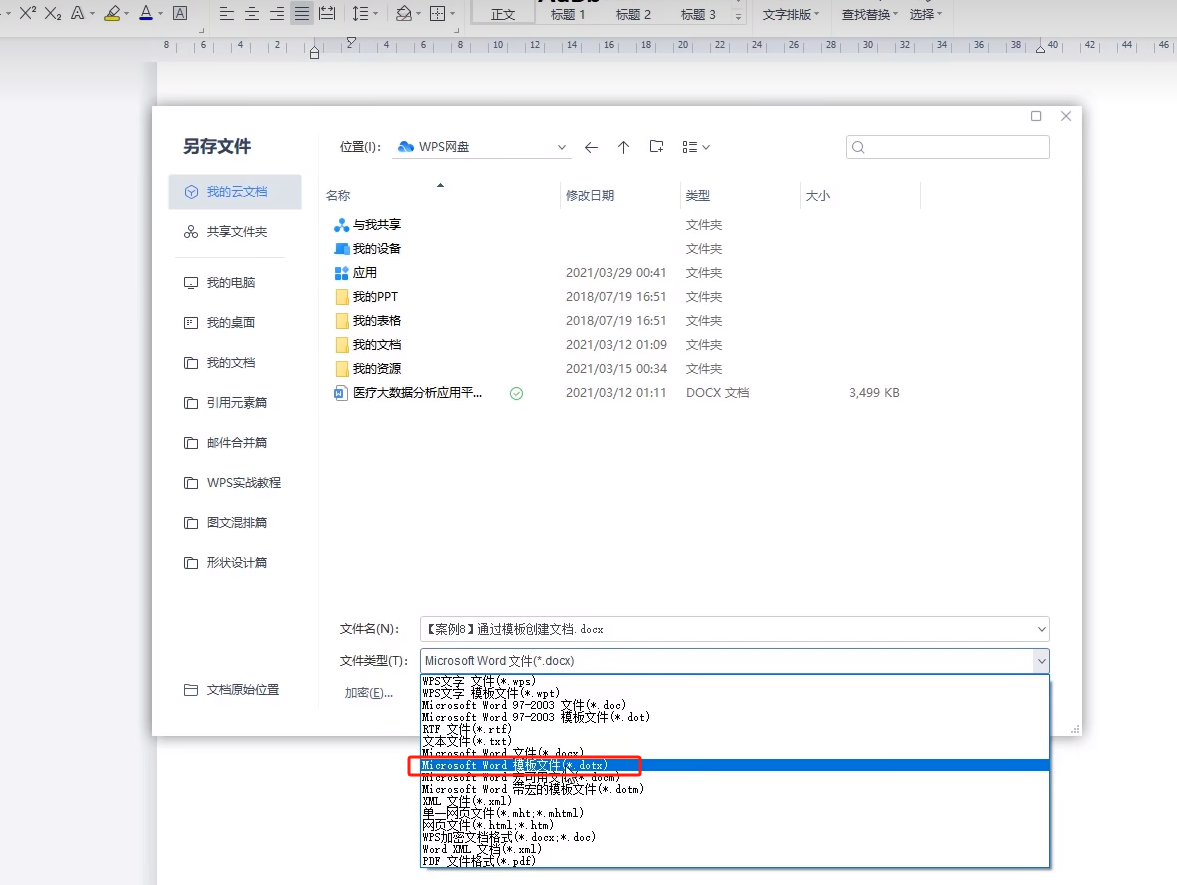Align paragraph text left

tap(227, 14)
